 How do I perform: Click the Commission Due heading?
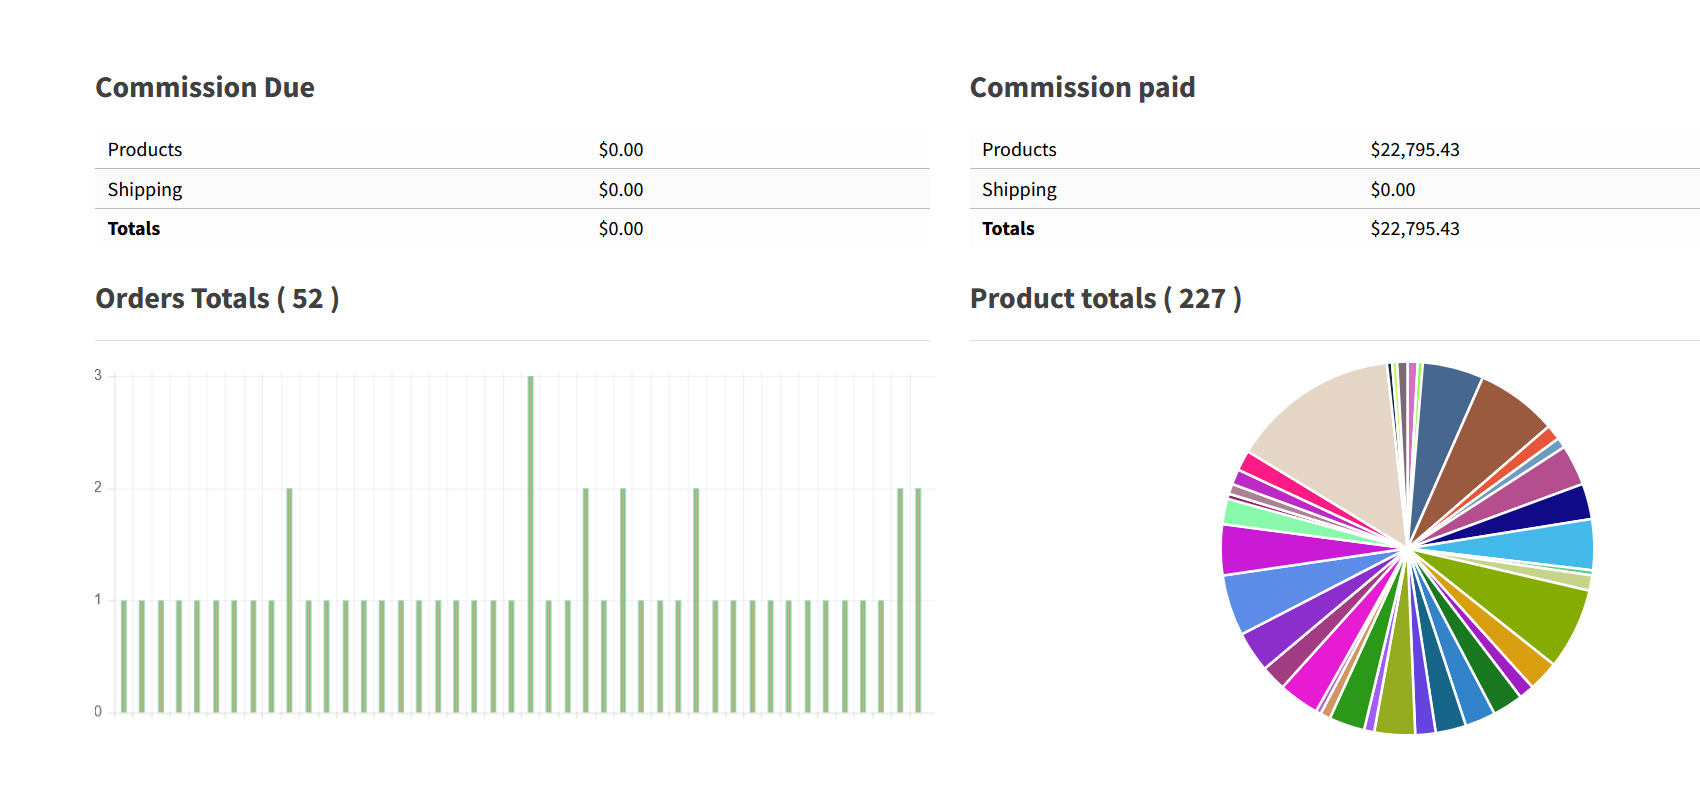[x=205, y=88]
